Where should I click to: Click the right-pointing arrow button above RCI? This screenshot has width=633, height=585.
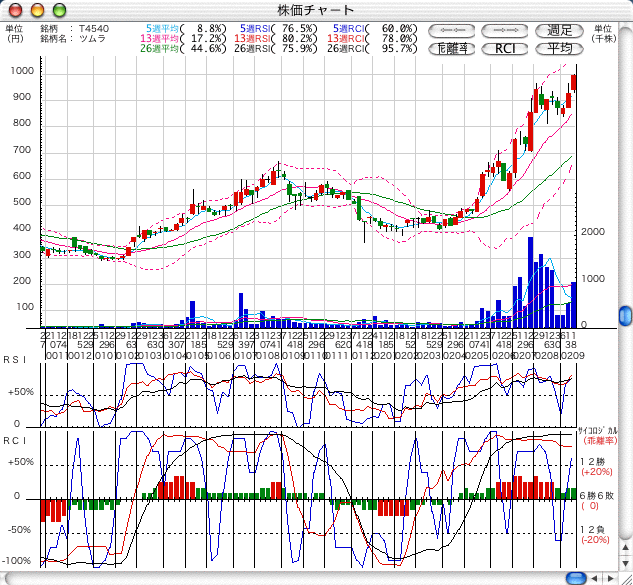tap(505, 30)
